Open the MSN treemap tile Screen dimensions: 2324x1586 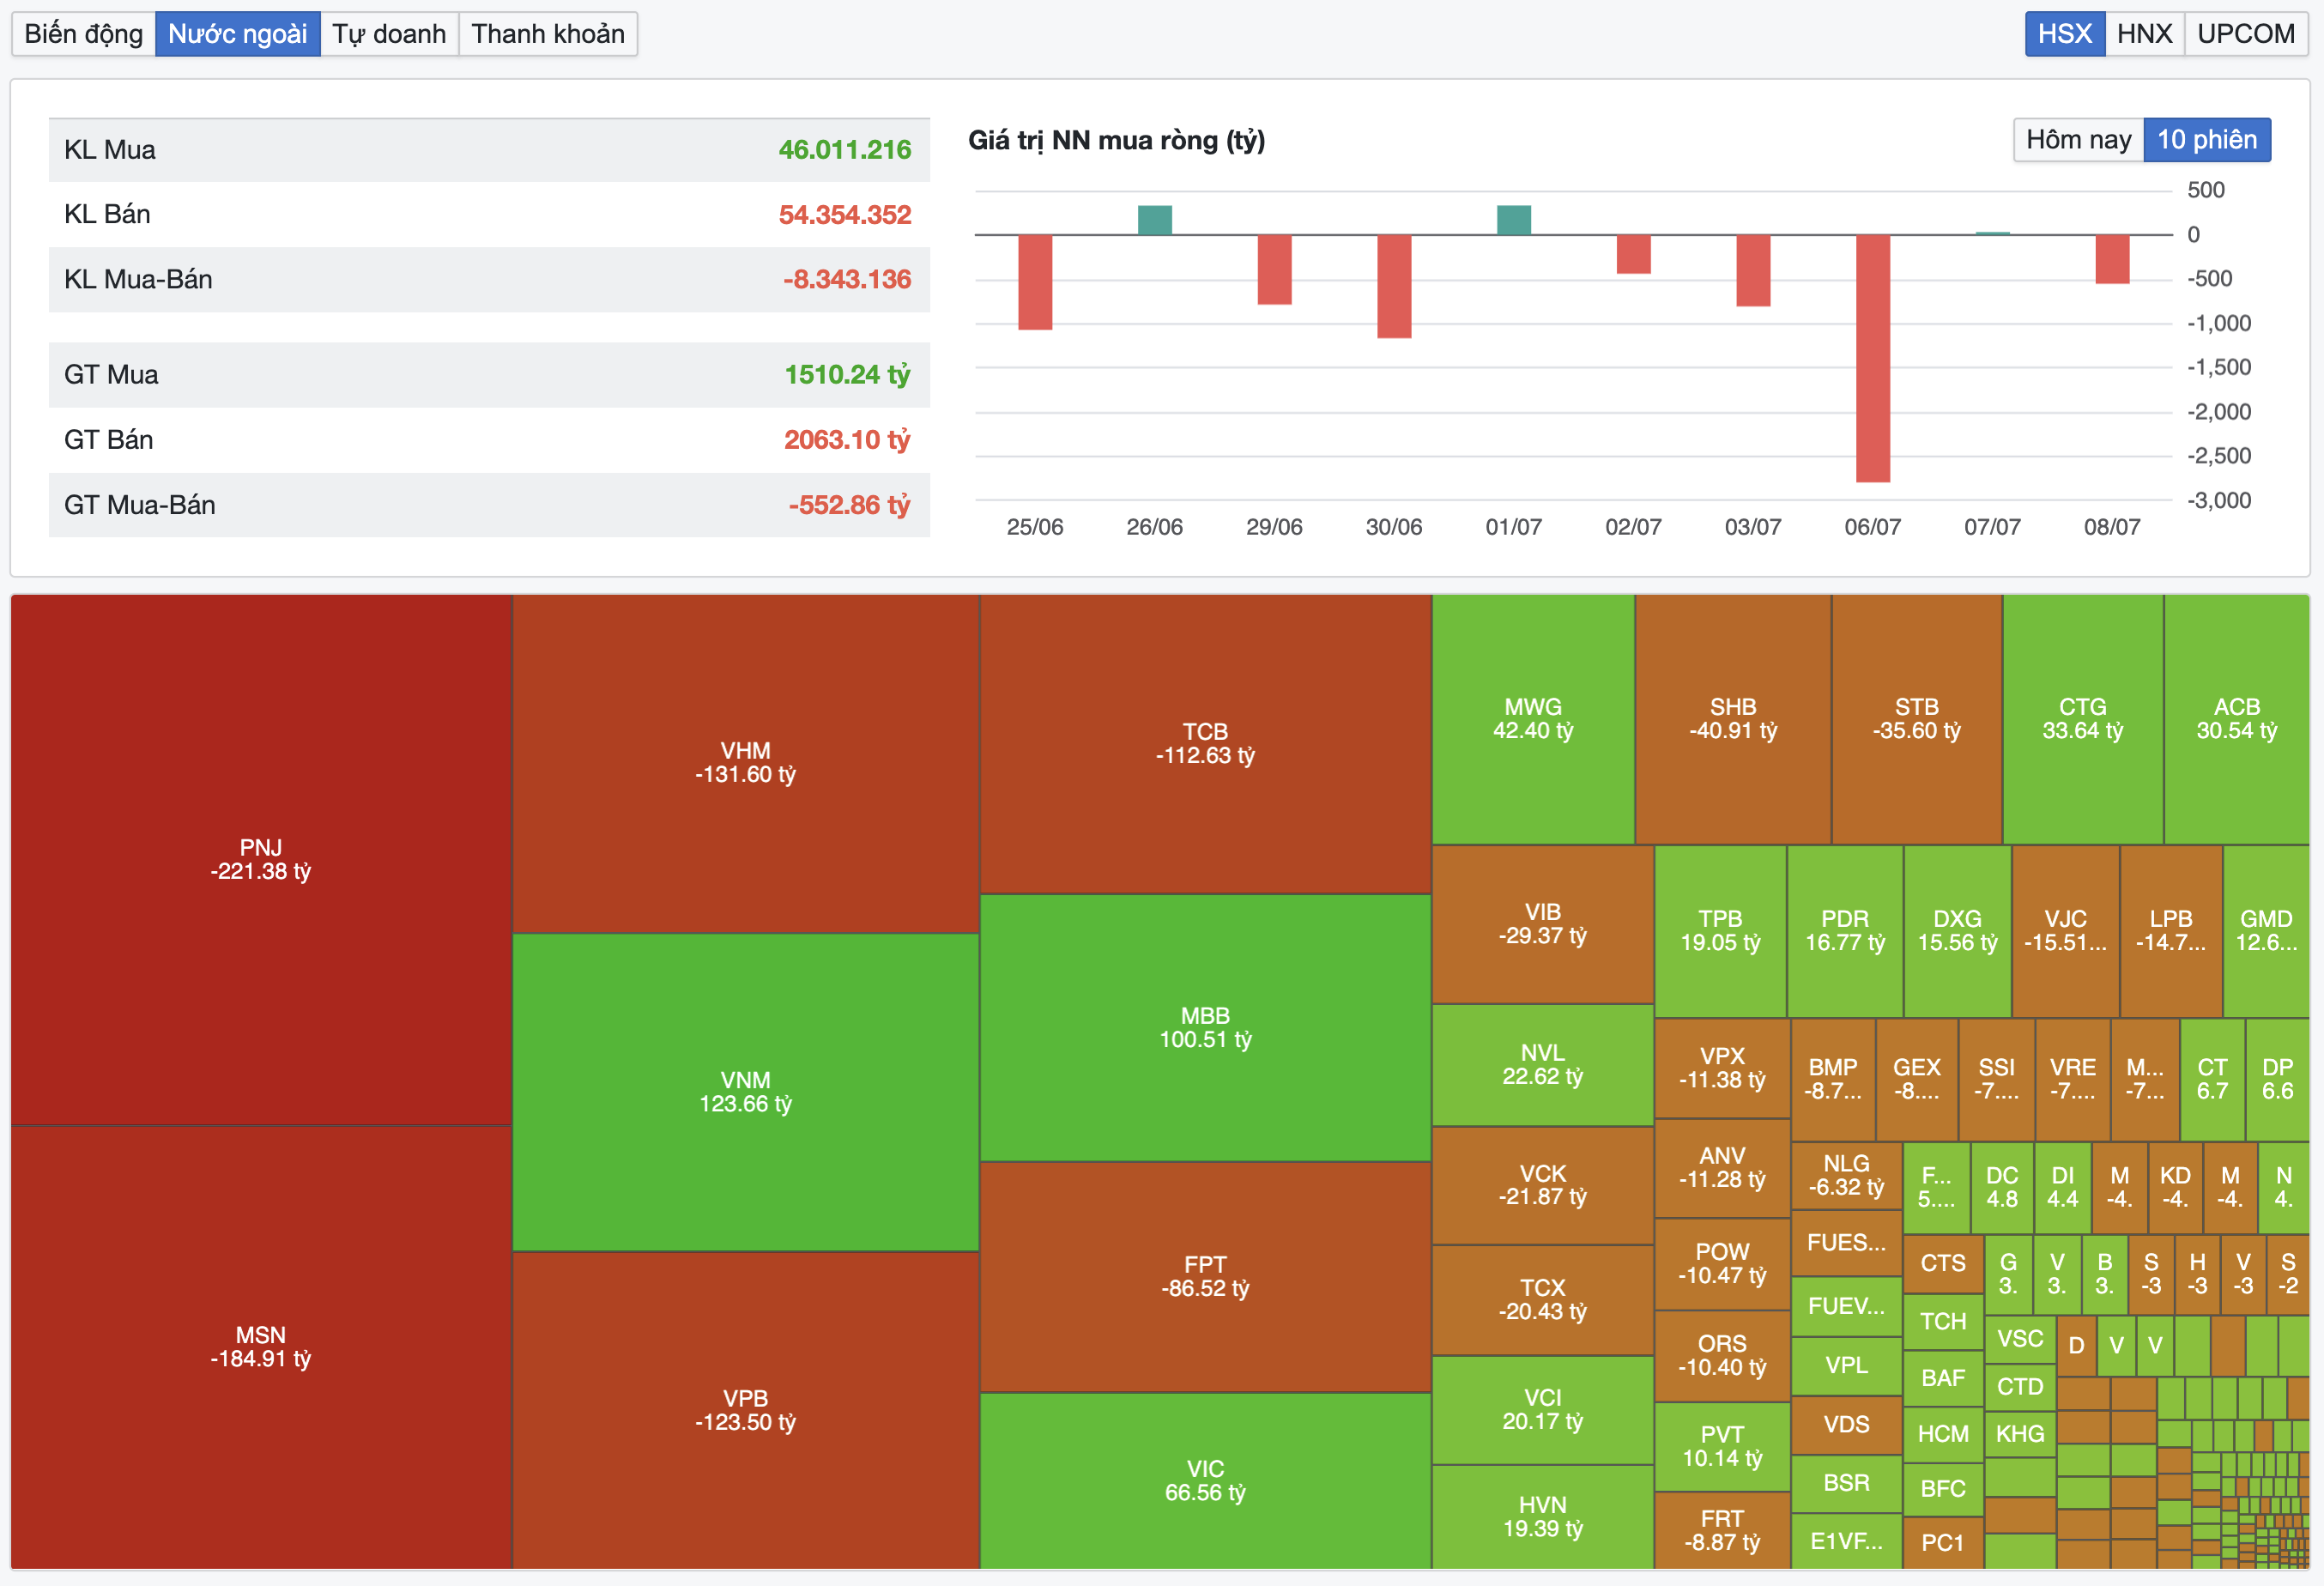(261, 1347)
